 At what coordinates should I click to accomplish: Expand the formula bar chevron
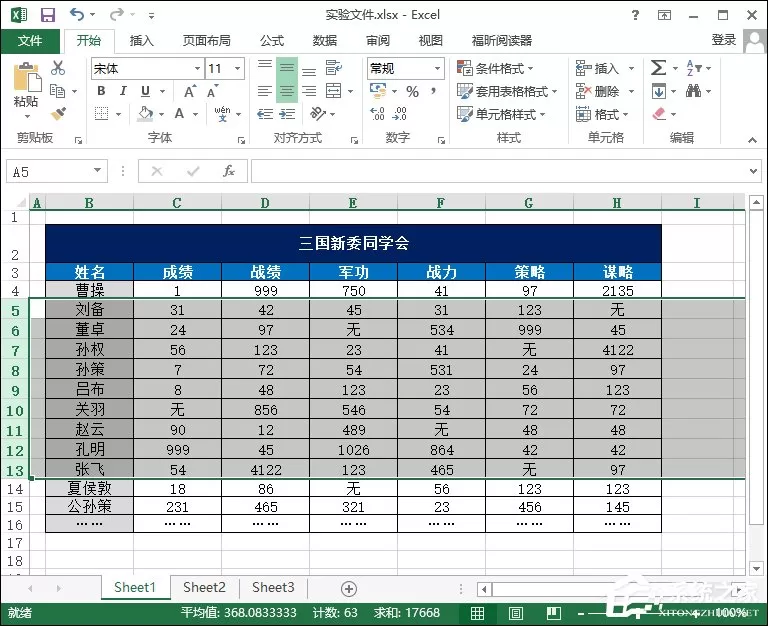click(x=754, y=171)
